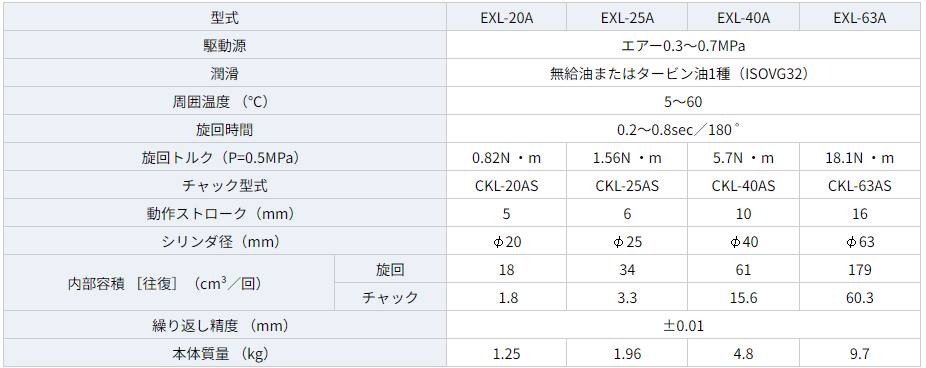
Task: Click the エアー0.3～0.7MPa cell
Action: (684, 45)
